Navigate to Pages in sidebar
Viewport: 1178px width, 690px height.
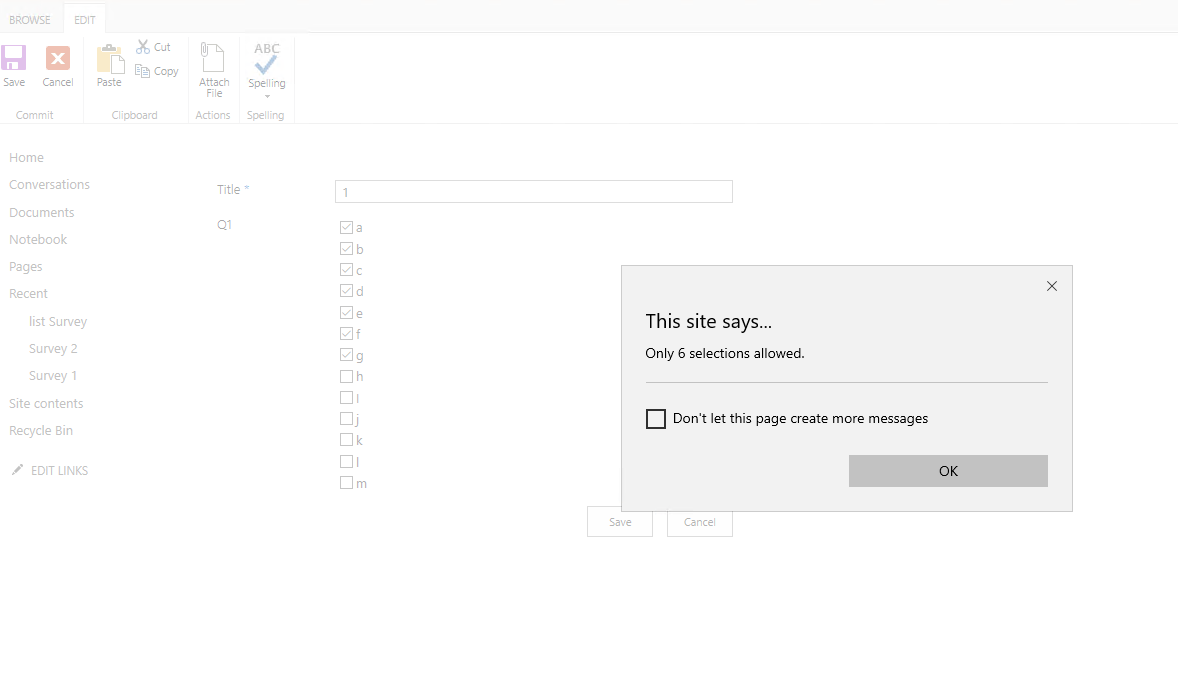(x=26, y=267)
